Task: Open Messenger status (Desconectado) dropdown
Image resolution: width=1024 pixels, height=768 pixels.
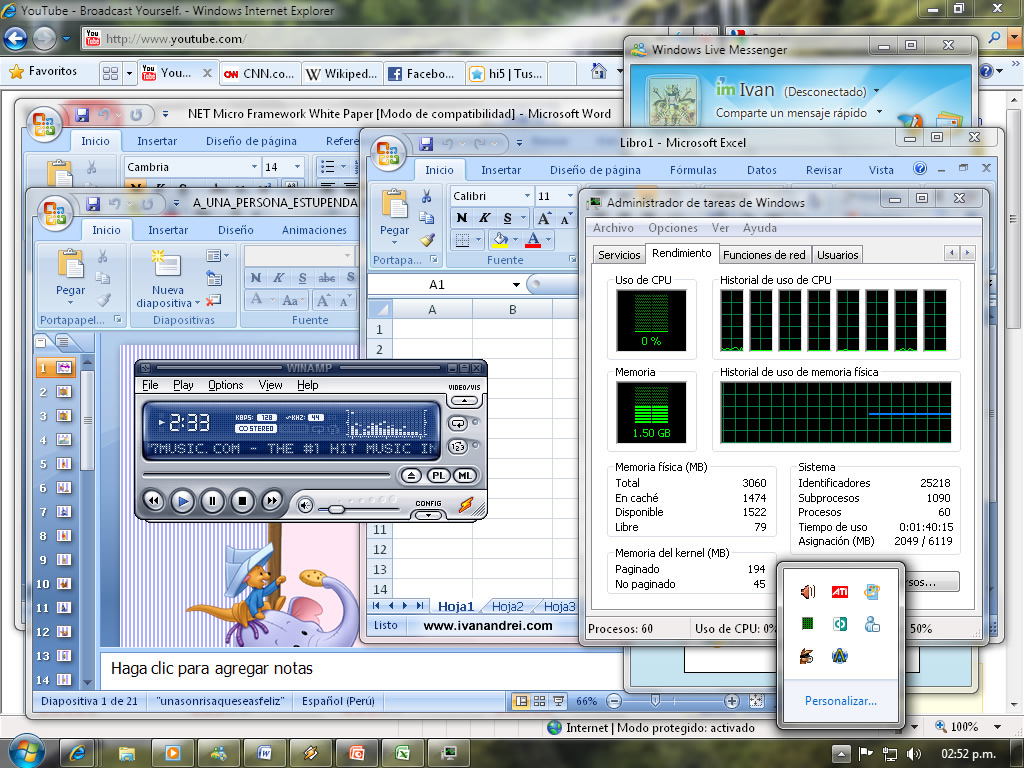Action: point(876,91)
